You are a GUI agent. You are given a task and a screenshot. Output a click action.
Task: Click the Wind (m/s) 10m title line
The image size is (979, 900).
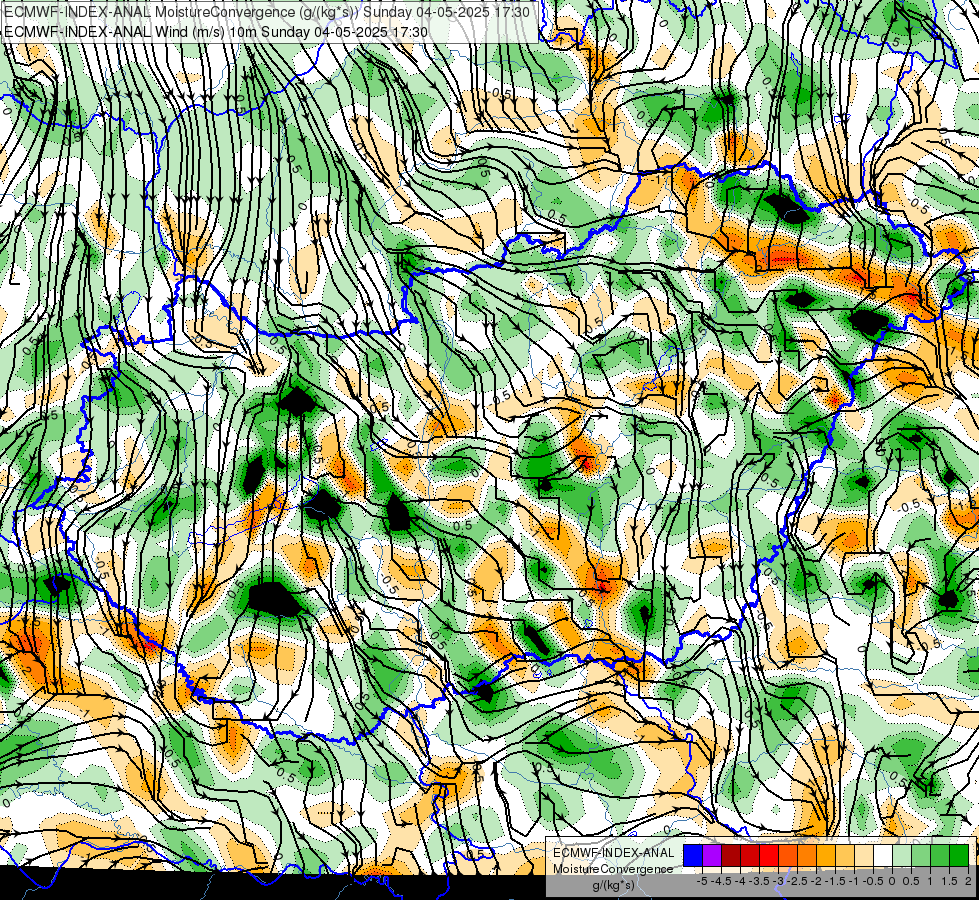[x=216, y=32]
